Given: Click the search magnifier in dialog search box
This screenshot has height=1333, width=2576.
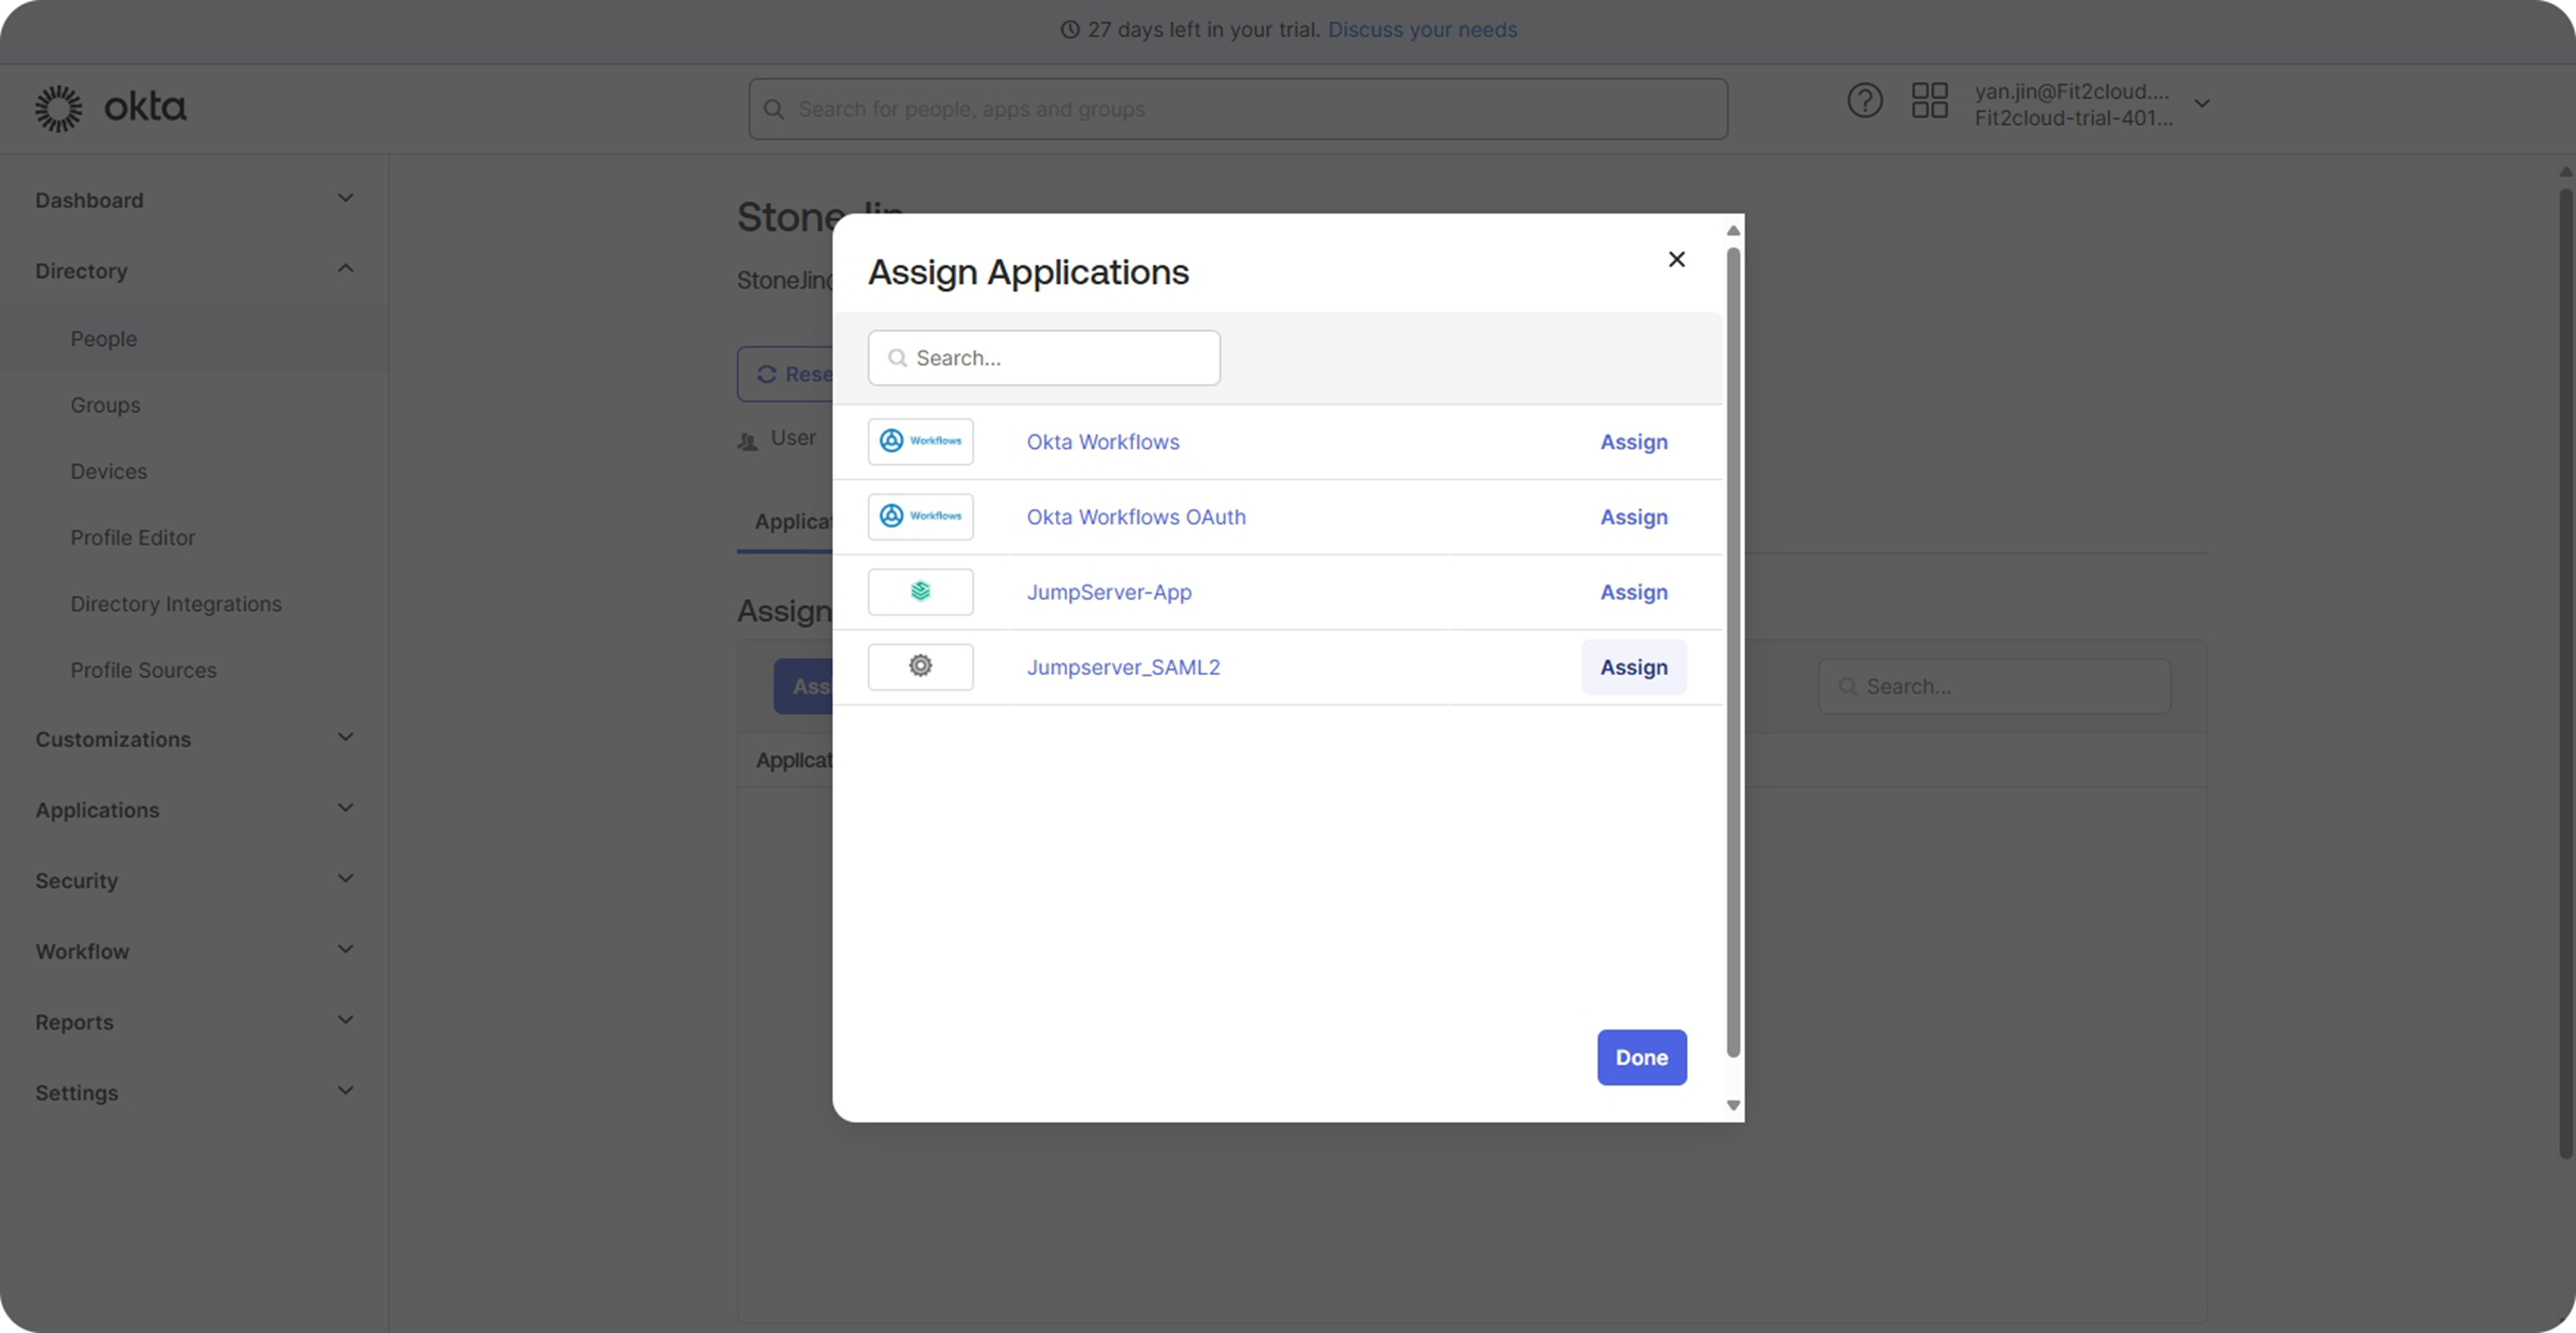Looking at the screenshot, I should (898, 358).
